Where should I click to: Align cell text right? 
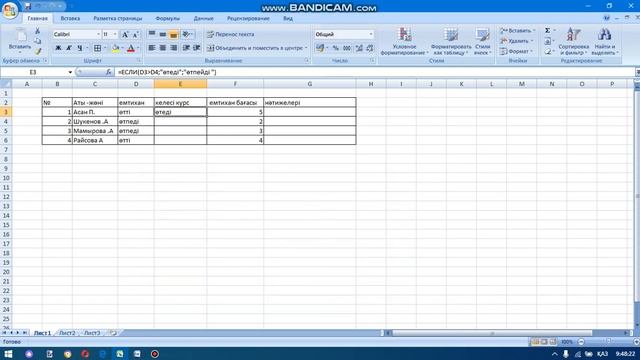pyautogui.click(x=173, y=48)
